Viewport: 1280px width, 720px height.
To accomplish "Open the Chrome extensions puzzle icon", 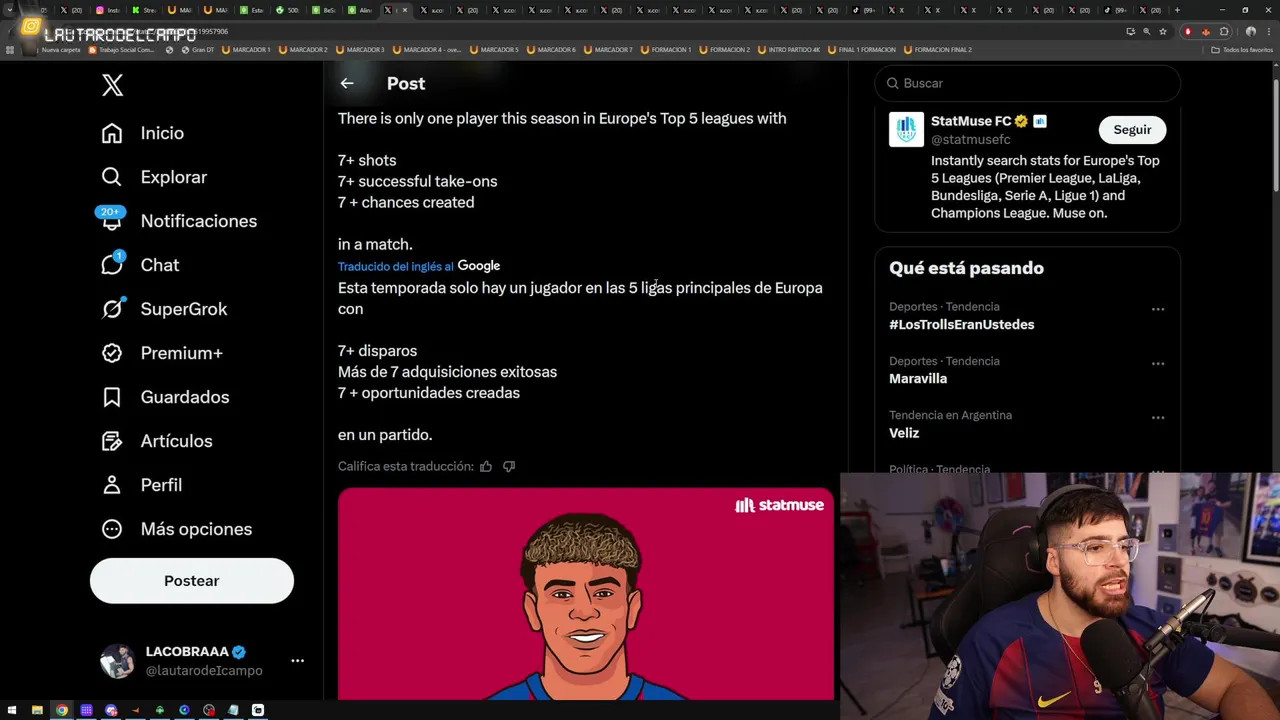I will click(1224, 31).
